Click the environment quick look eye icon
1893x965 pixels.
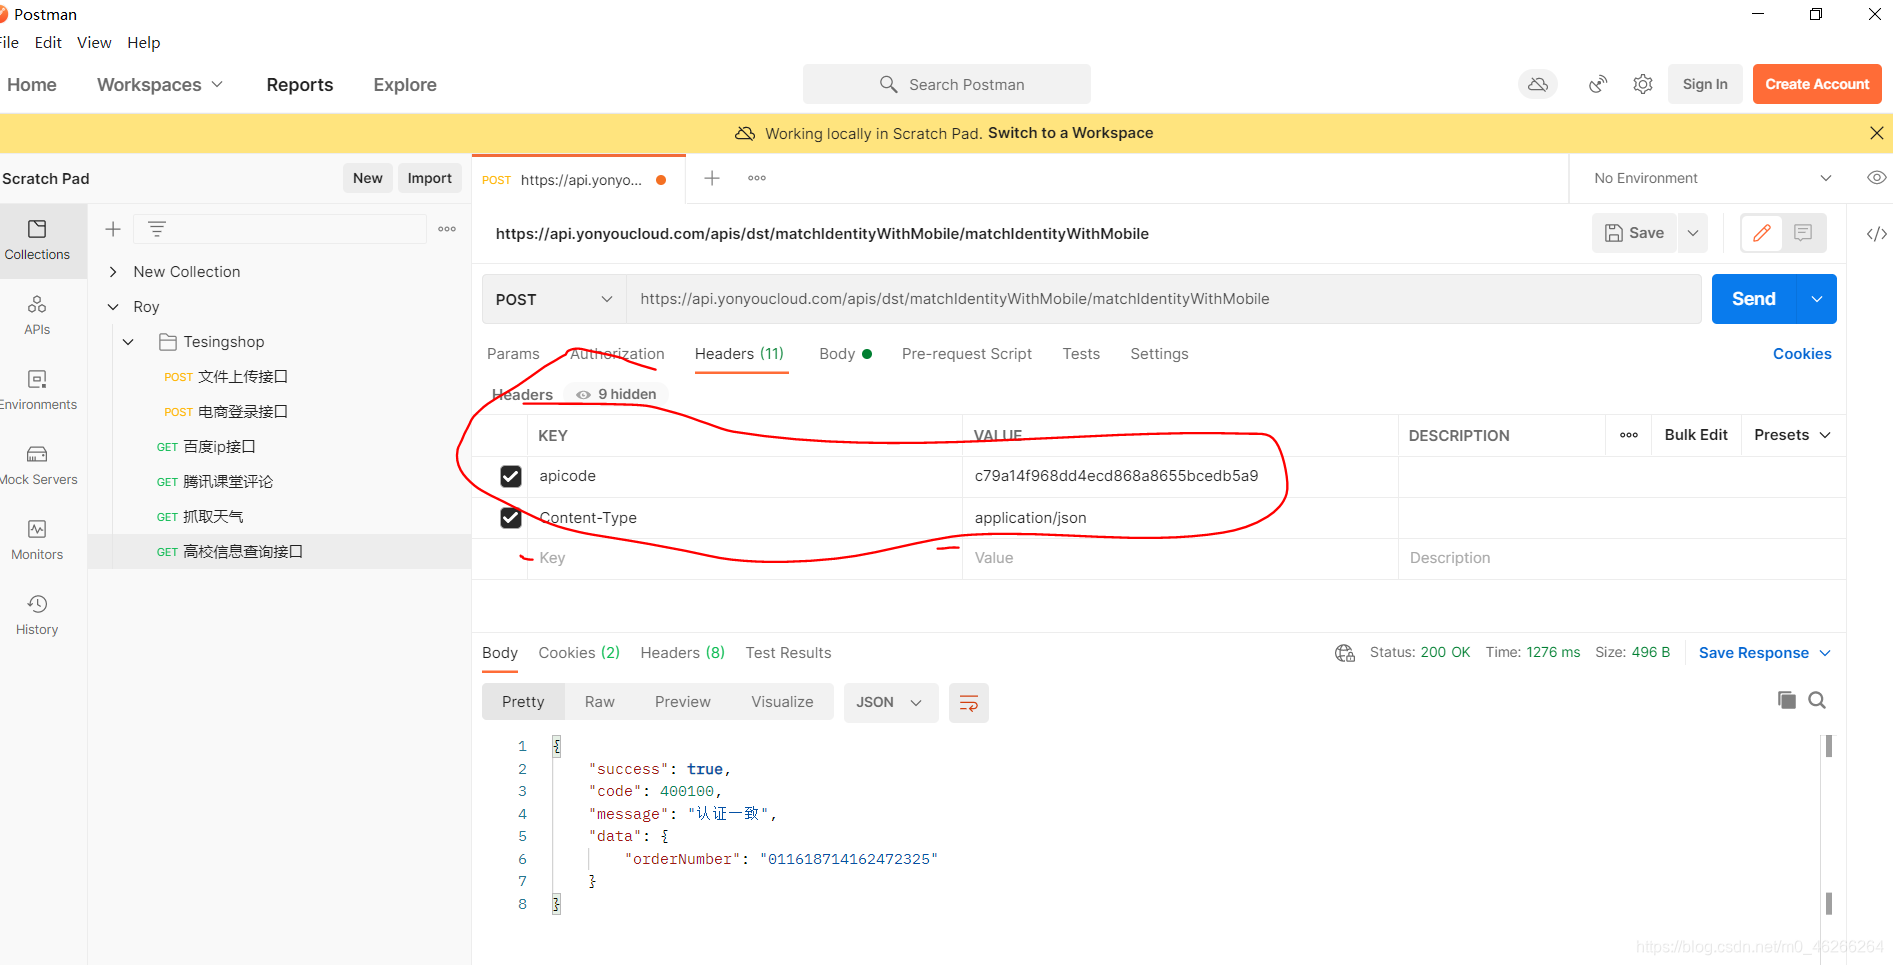click(1877, 178)
